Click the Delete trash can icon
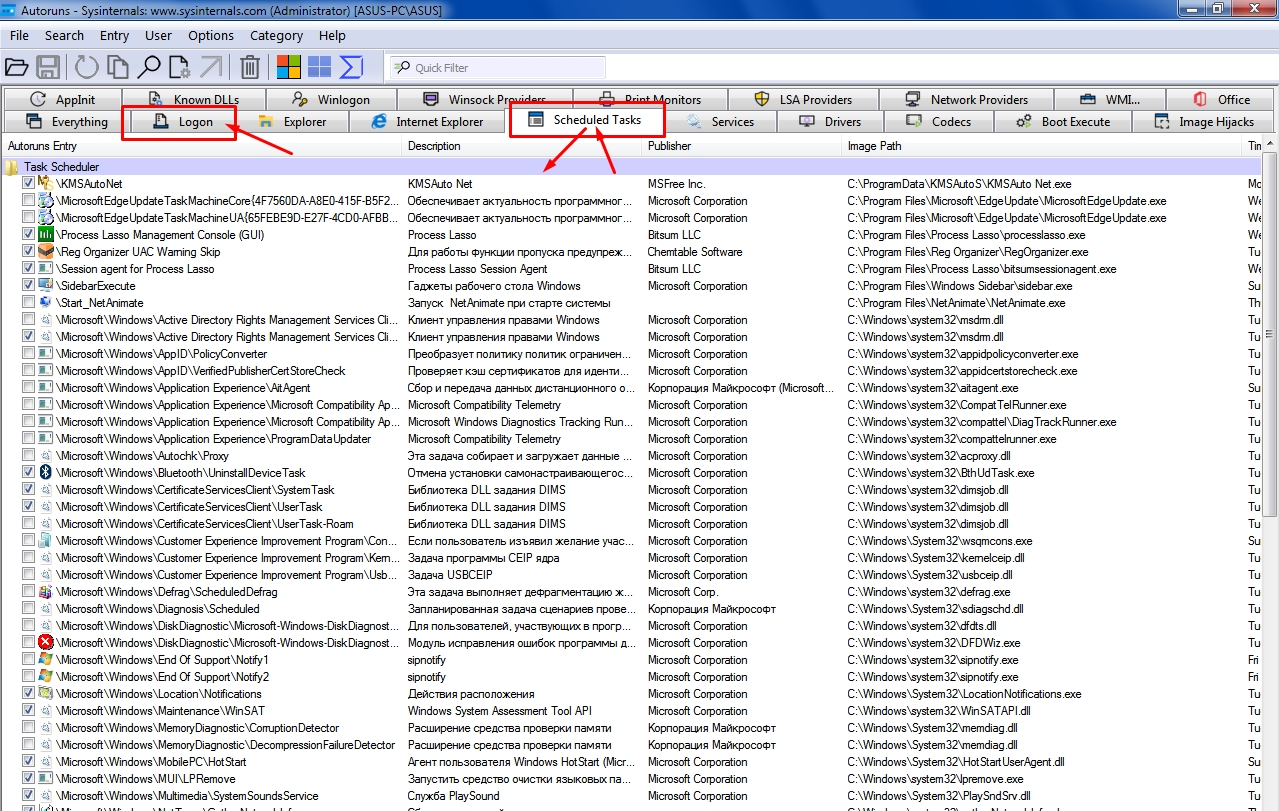The height and width of the screenshot is (811, 1279). tap(250, 67)
